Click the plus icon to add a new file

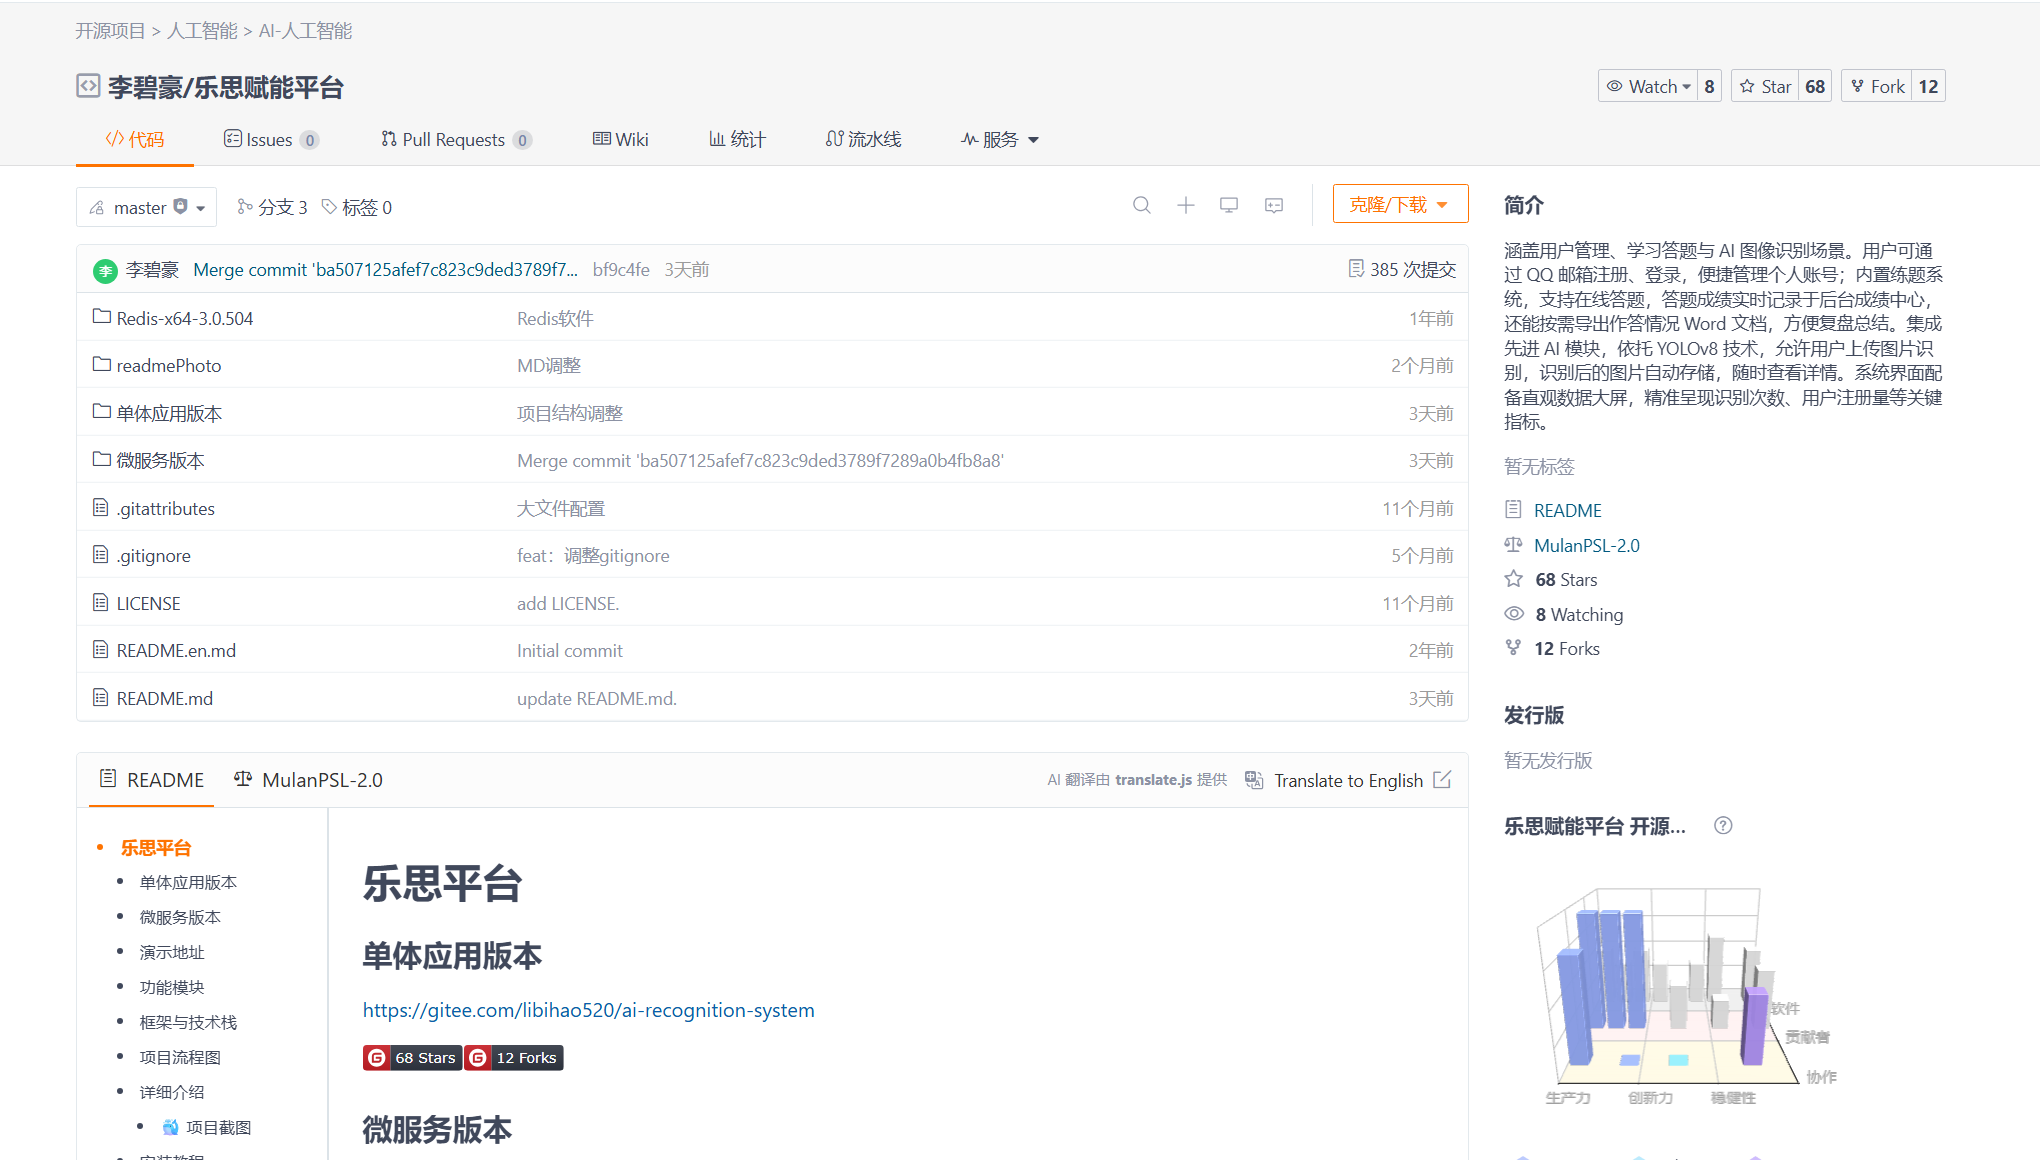click(x=1185, y=205)
